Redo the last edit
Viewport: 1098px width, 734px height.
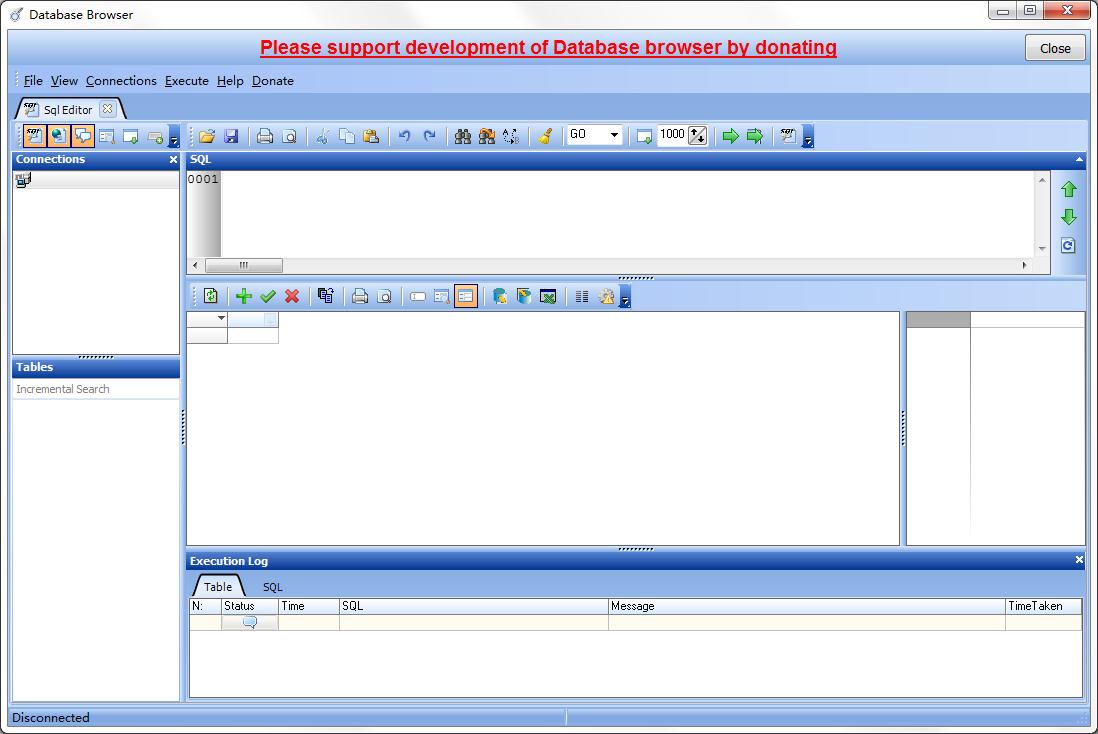click(x=429, y=136)
